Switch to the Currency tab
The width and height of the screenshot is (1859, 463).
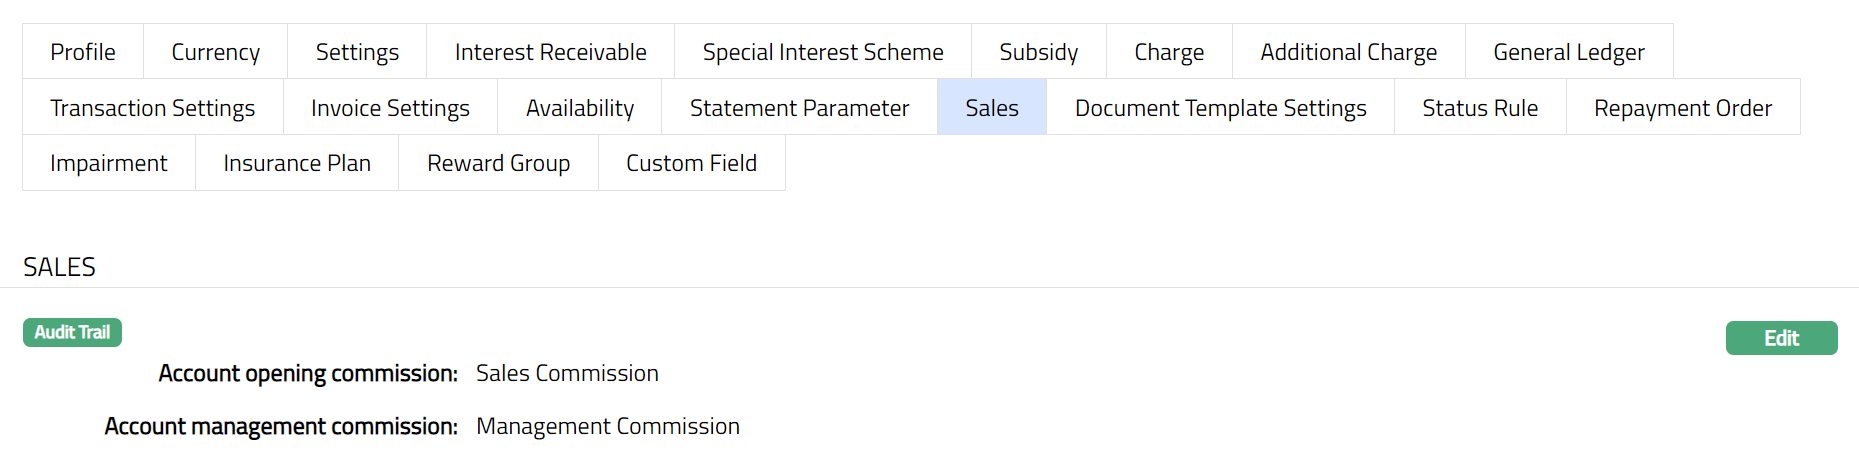[x=215, y=52]
